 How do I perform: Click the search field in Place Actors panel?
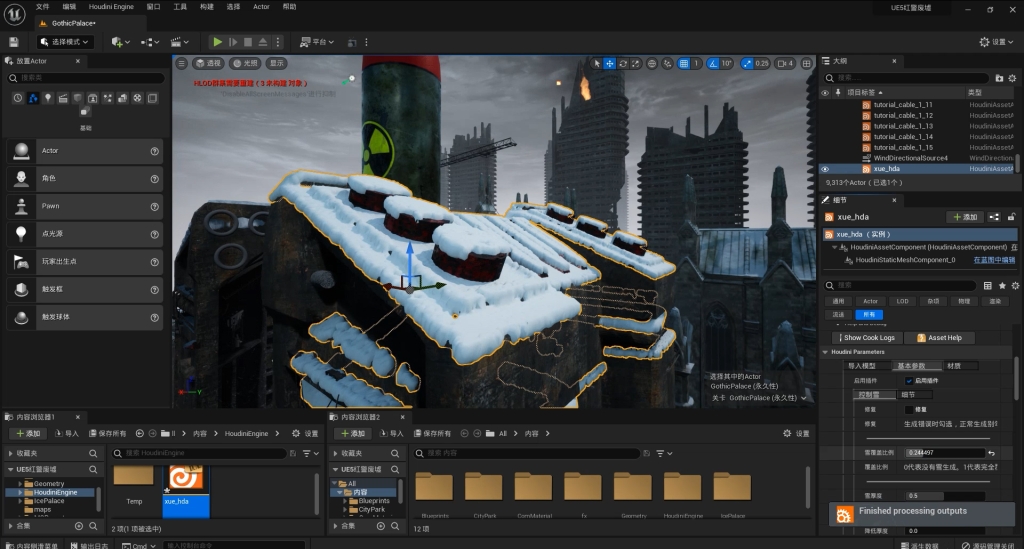pos(86,78)
